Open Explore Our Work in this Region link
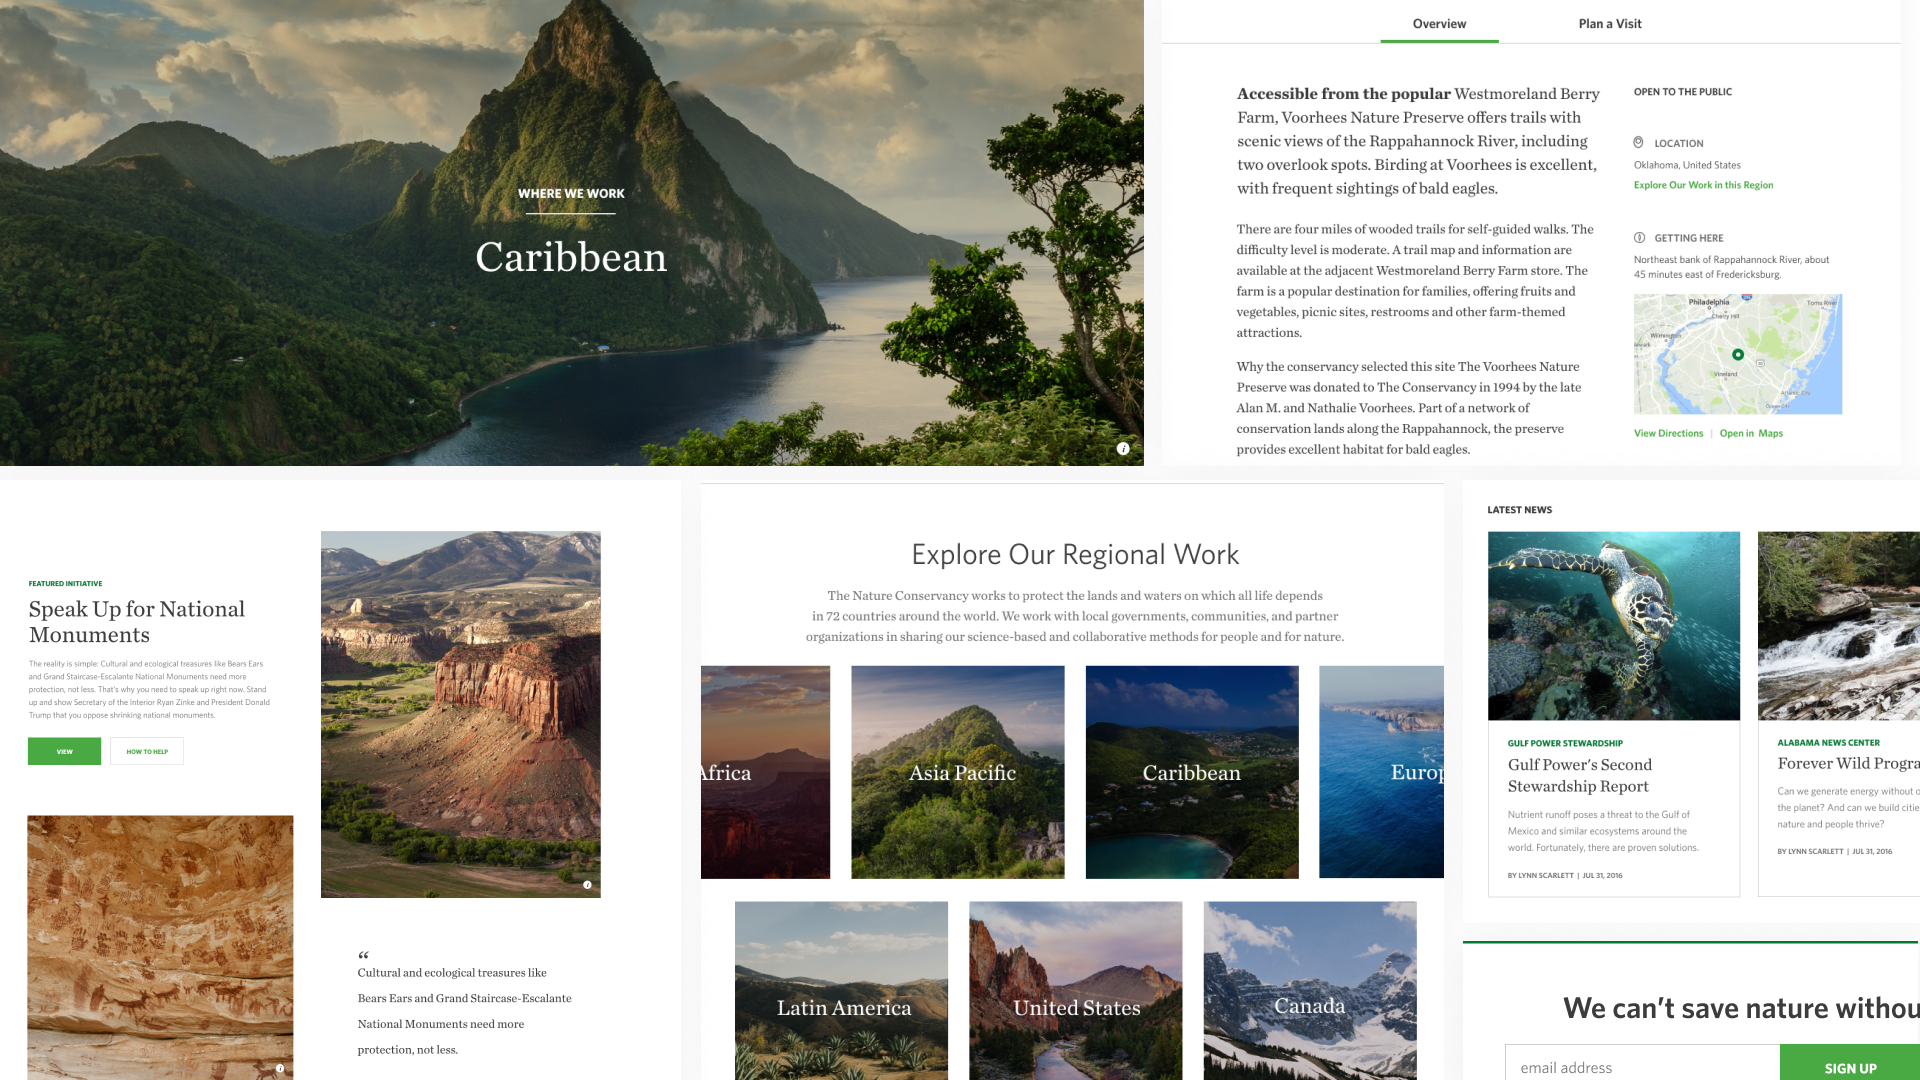1920x1080 pixels. (1703, 185)
